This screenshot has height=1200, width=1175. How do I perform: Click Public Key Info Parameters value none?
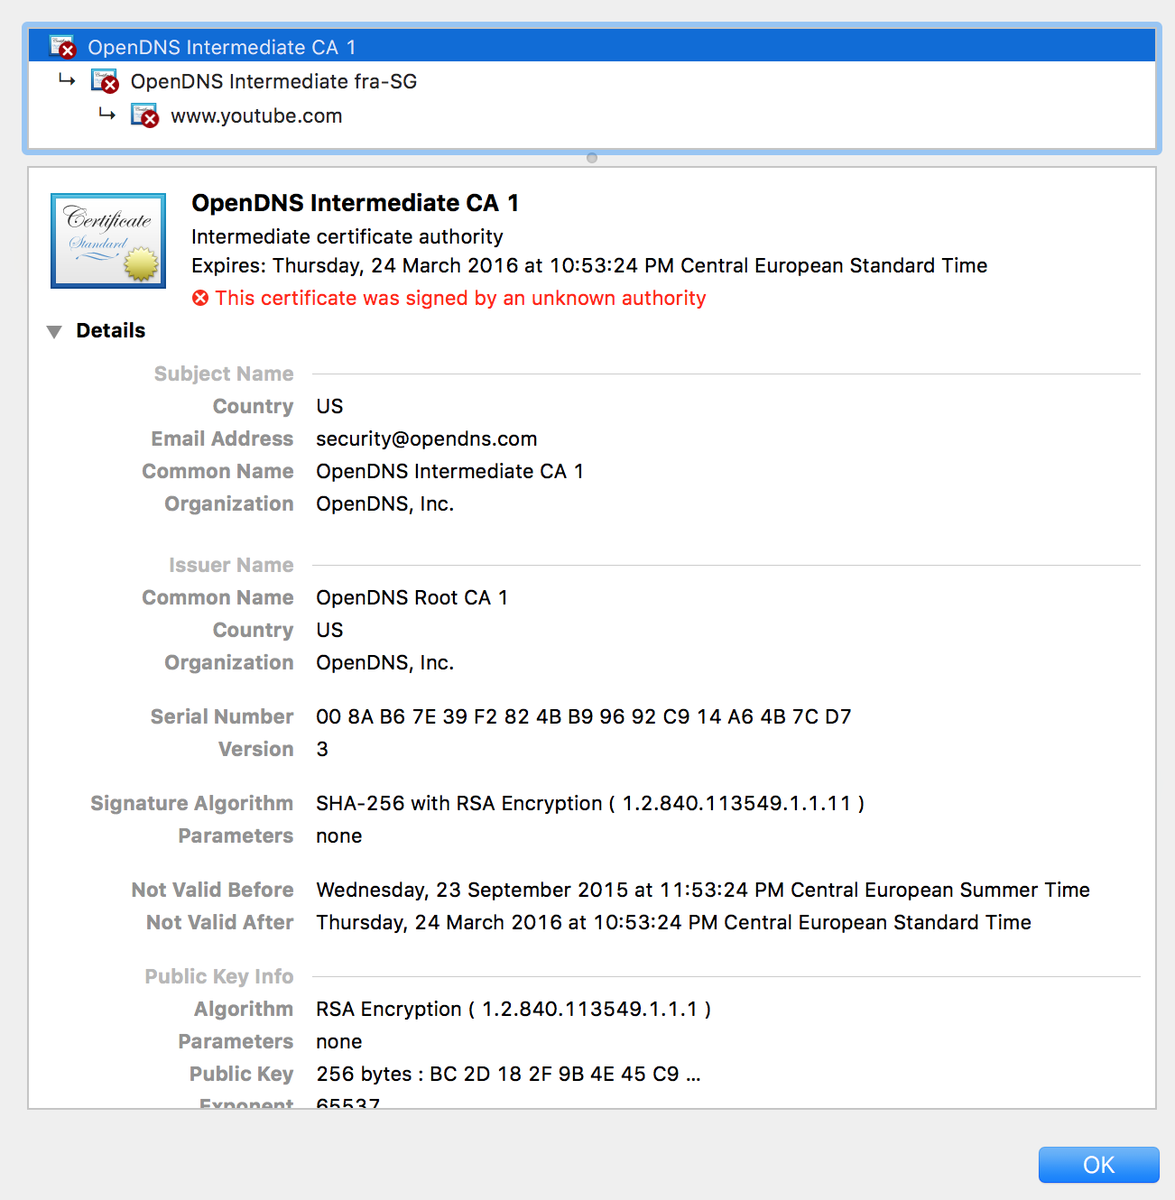click(339, 1042)
